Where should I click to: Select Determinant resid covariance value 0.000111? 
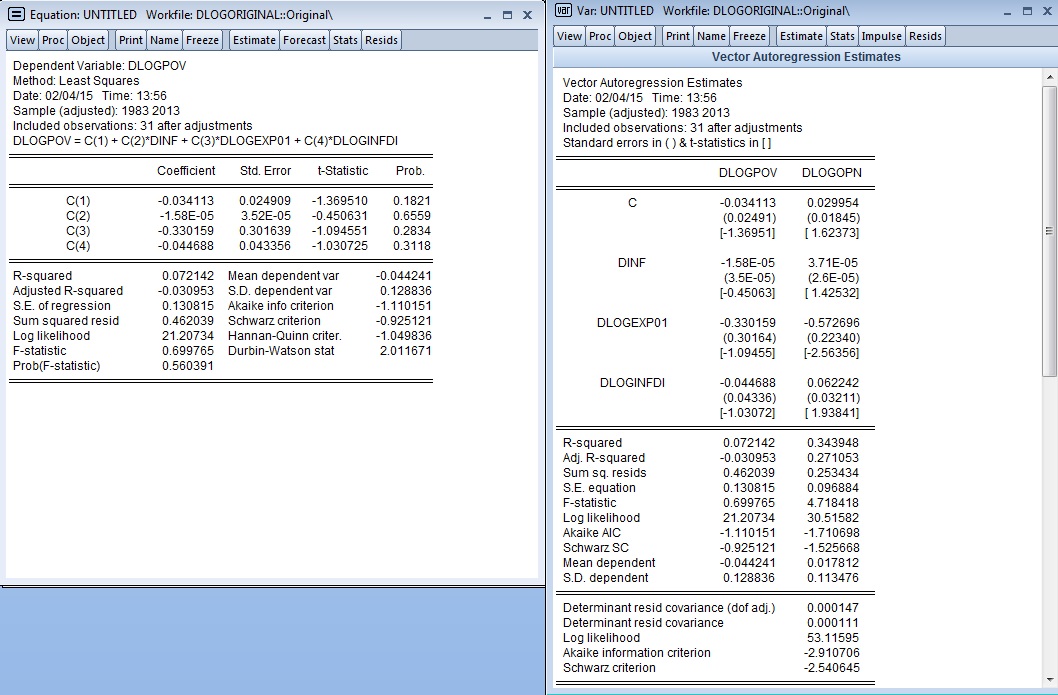coord(833,623)
